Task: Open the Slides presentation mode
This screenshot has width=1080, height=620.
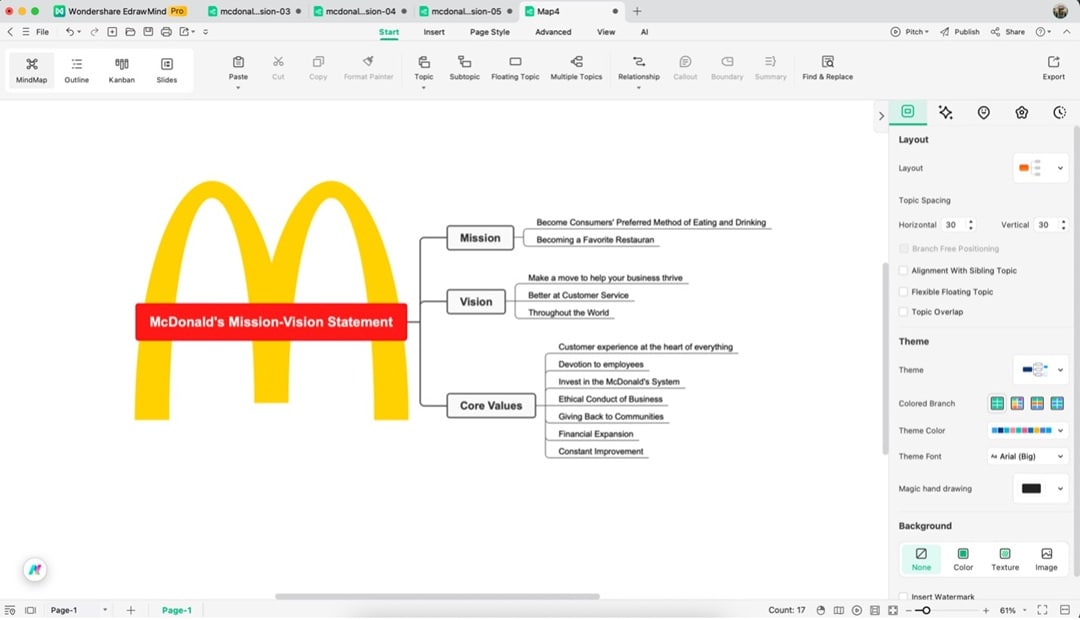Action: pos(166,68)
